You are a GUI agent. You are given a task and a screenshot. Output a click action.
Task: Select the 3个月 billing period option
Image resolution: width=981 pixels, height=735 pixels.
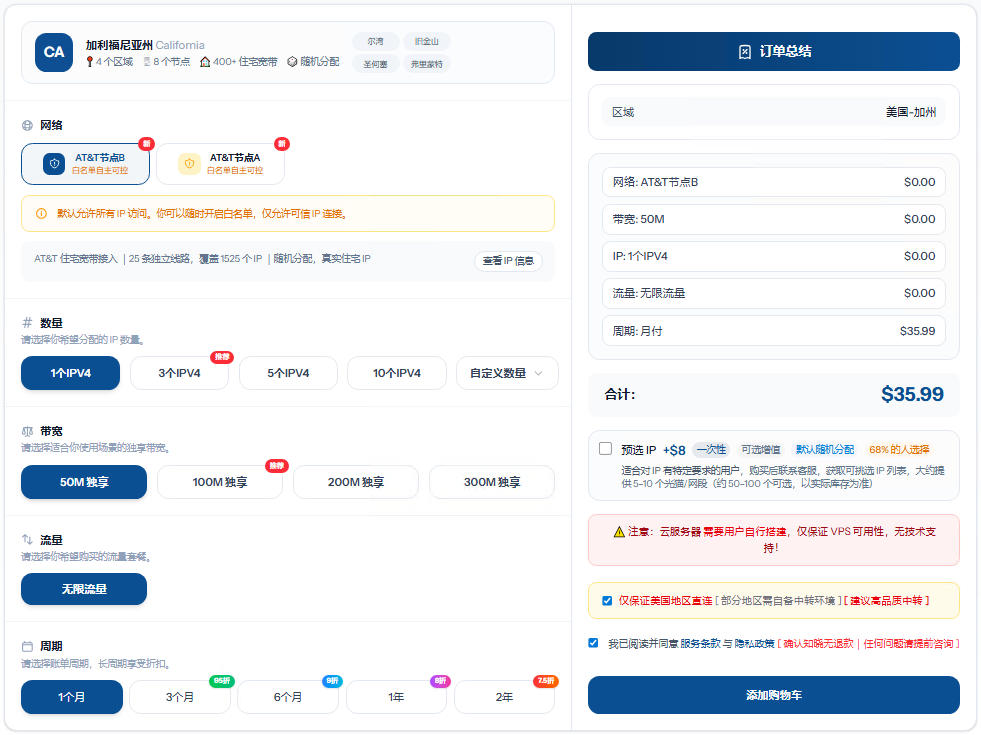(180, 697)
